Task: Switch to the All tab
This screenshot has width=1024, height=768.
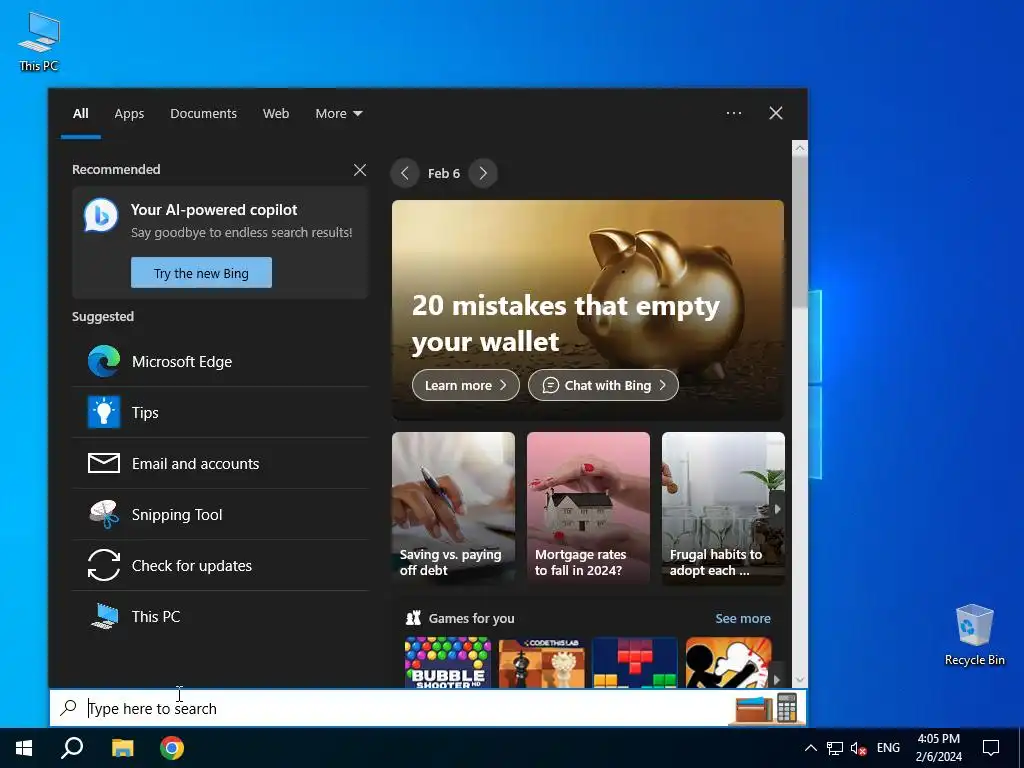Action: pyautogui.click(x=80, y=113)
